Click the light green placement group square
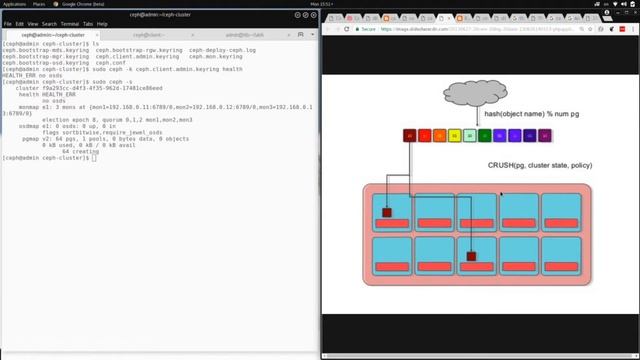 click(x=470, y=136)
